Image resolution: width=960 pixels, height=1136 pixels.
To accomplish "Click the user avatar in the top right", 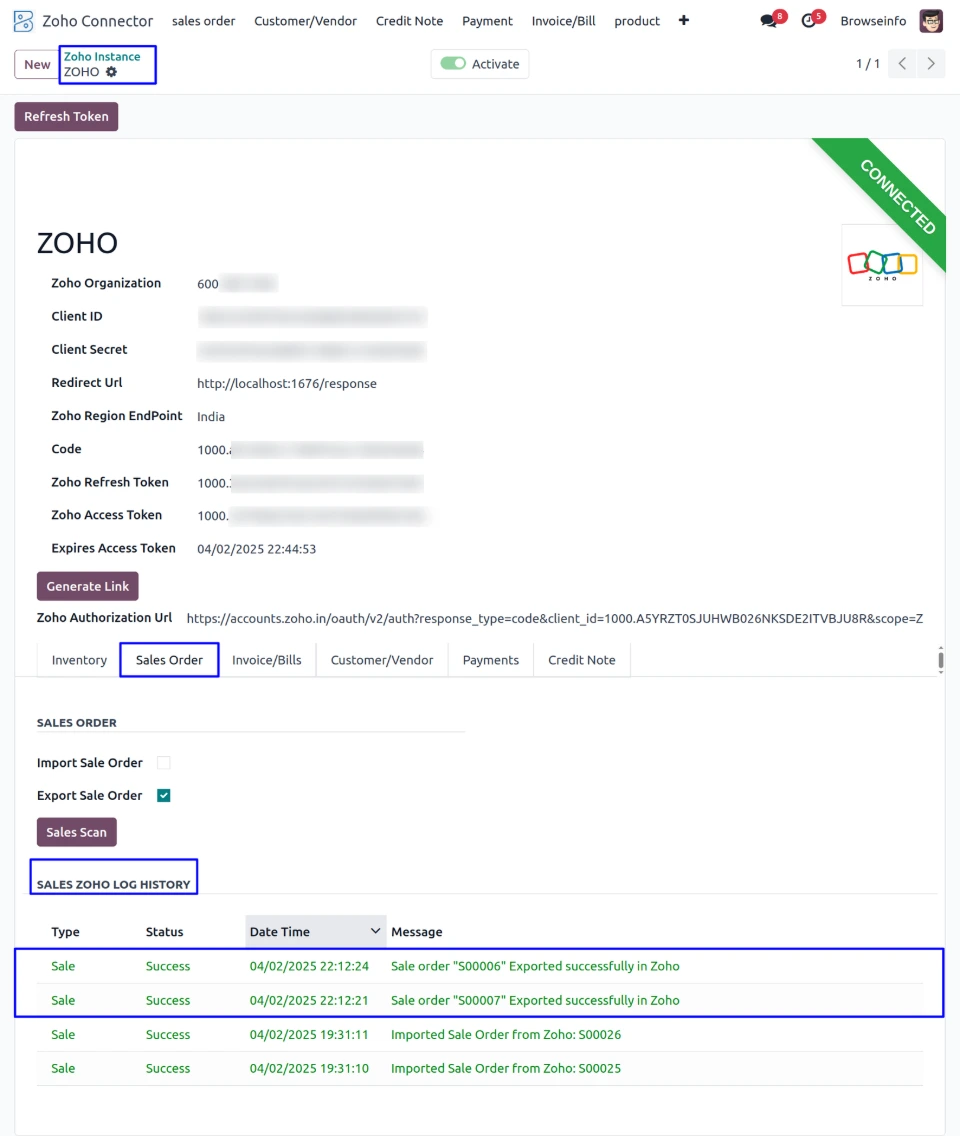I will click(931, 21).
